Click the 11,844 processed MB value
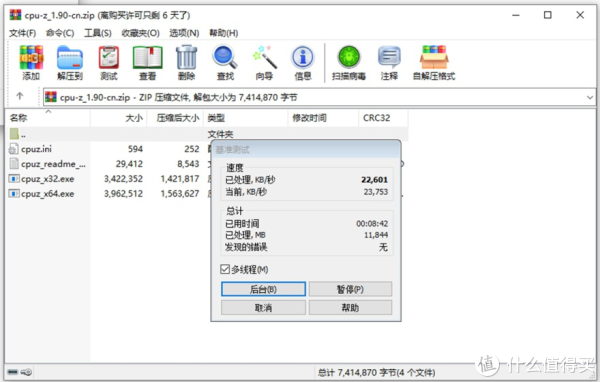 coord(376,235)
